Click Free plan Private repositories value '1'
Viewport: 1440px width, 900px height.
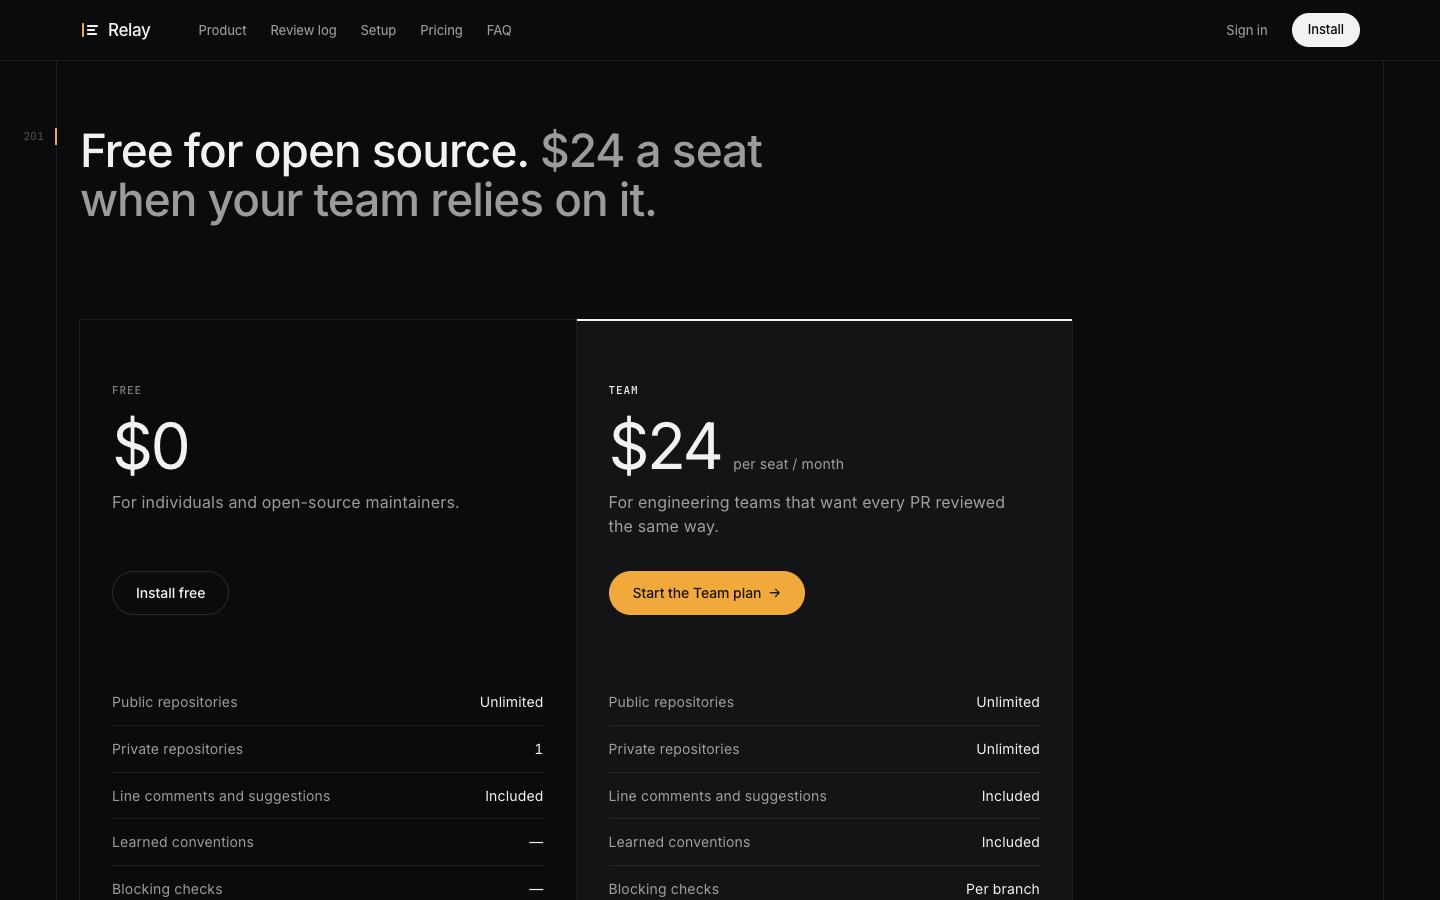539,749
